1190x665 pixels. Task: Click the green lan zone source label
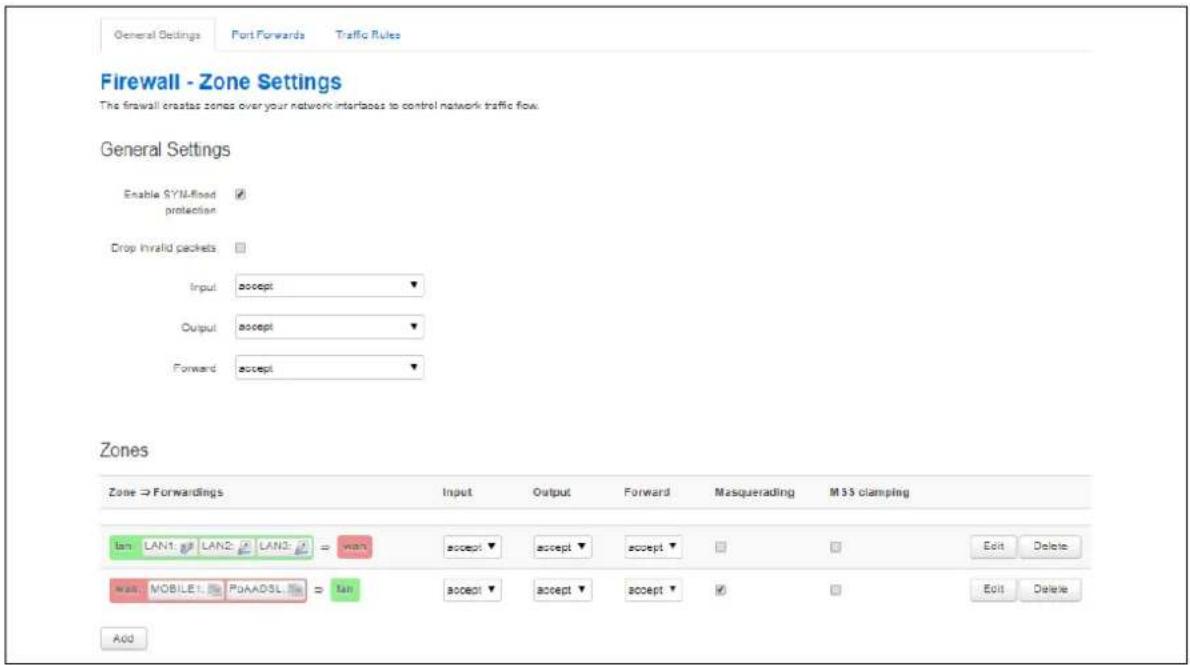point(123,547)
